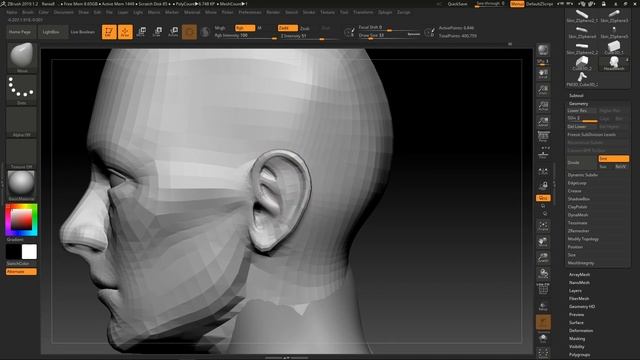Expand the ZRemesher section

[578, 231]
